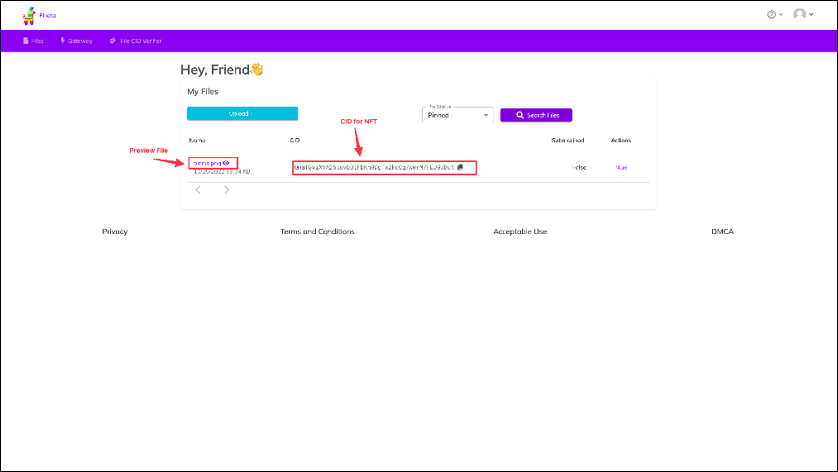
Task: Open the Terms and Conditions link
Action: pyautogui.click(x=317, y=231)
